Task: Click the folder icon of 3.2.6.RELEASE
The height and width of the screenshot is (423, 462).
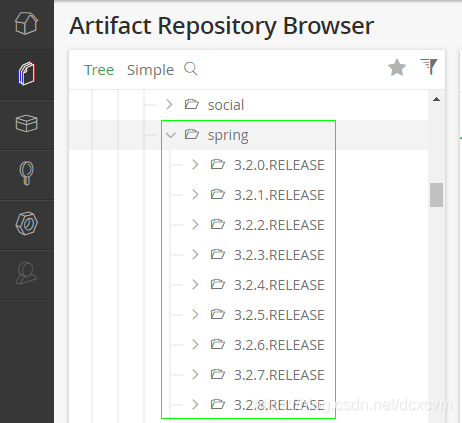Action: 218,344
